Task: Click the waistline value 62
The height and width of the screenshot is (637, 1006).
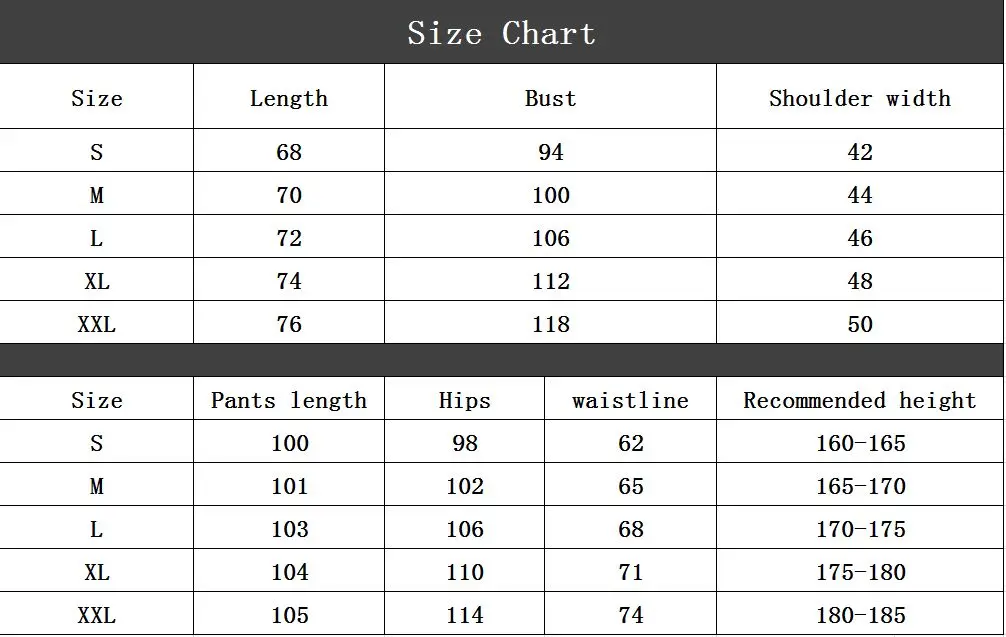Action: pyautogui.click(x=630, y=443)
